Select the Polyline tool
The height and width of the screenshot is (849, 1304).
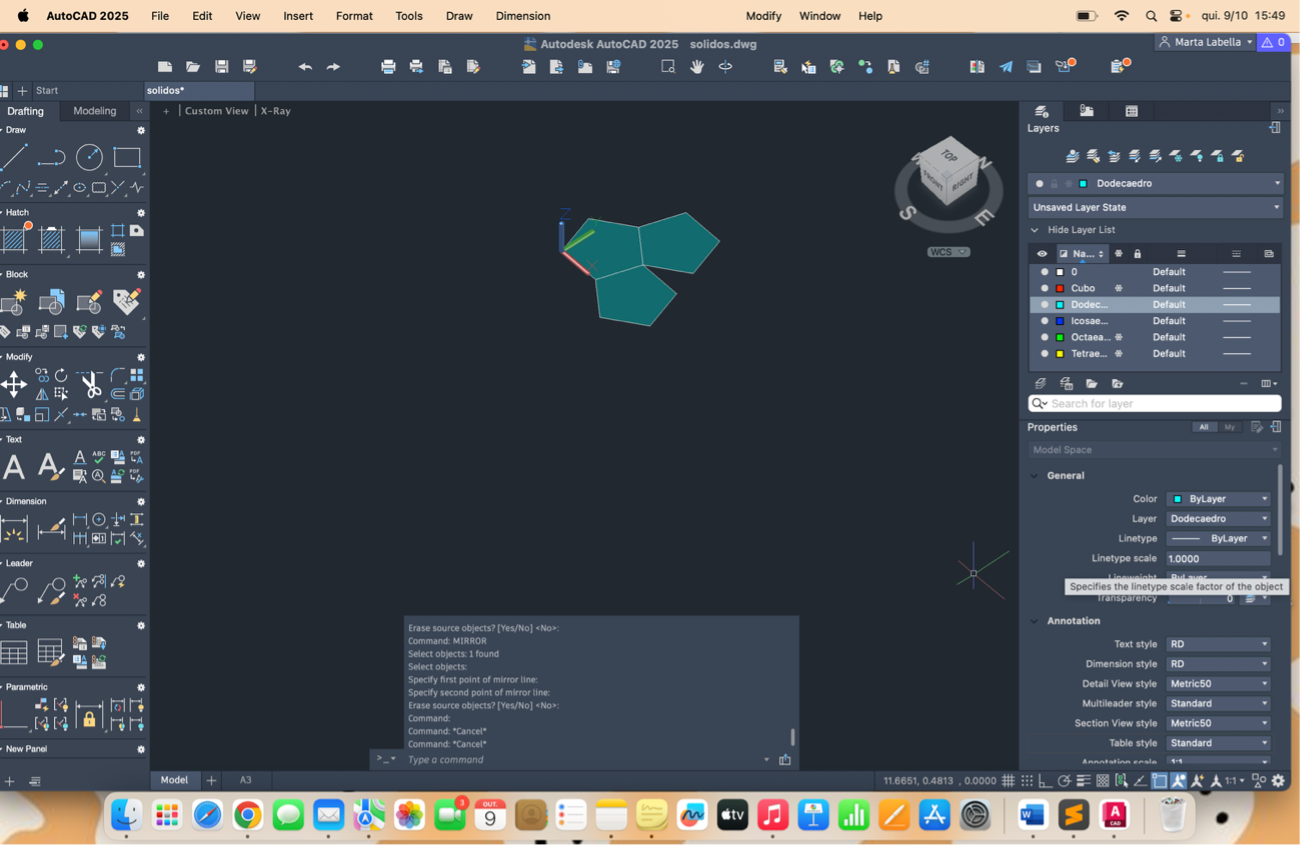tap(51, 158)
